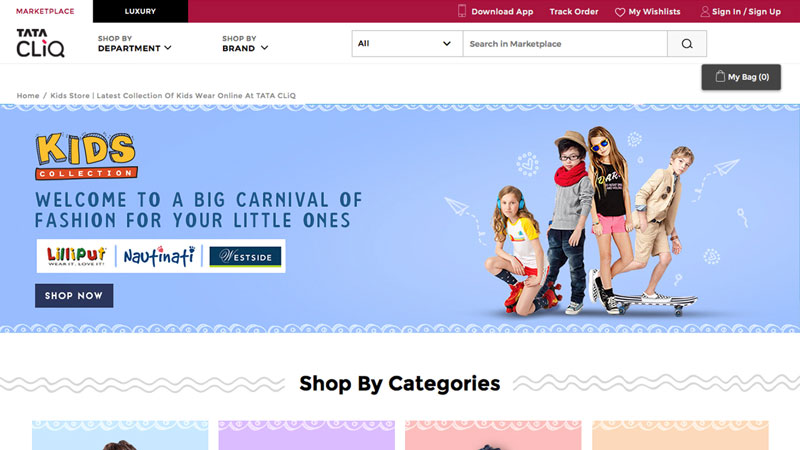Viewport: 800px width, 450px height.
Task: Expand the Shop By Brand menu
Action: tap(245, 43)
